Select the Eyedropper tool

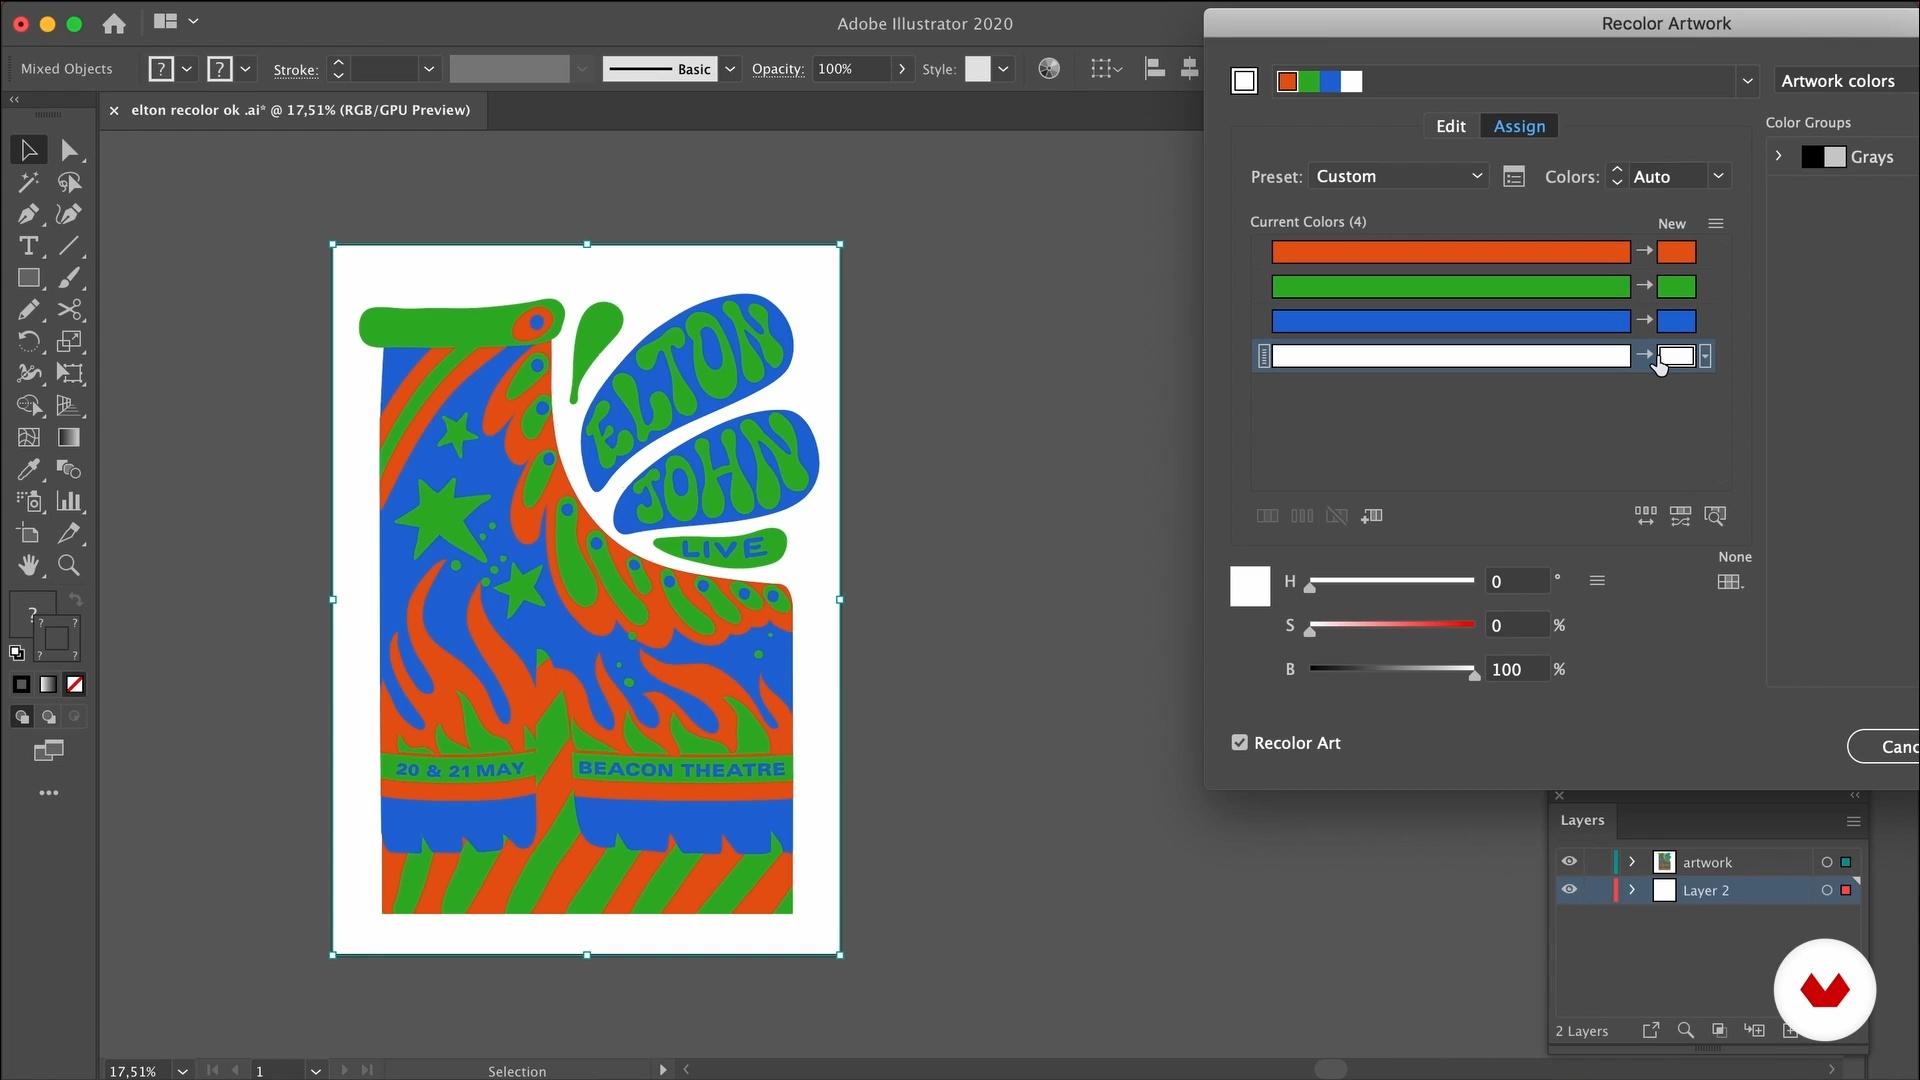pyautogui.click(x=28, y=470)
